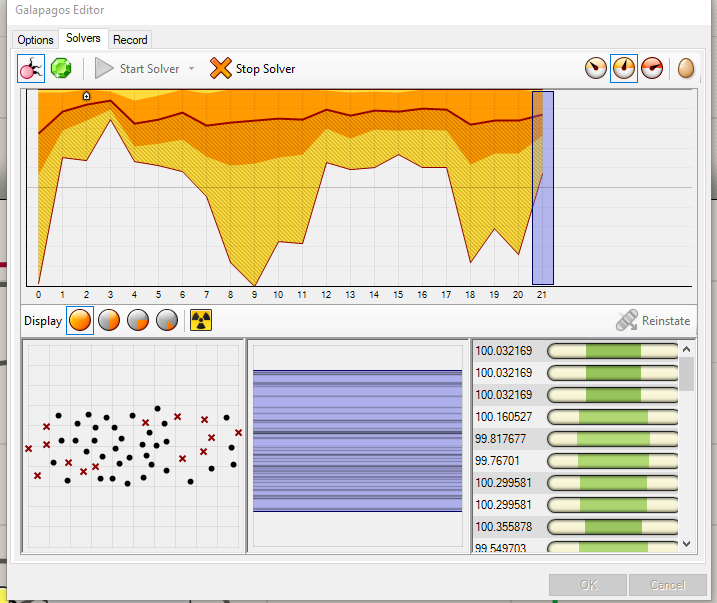Click the small marker icon near generation 2

pos(86,96)
